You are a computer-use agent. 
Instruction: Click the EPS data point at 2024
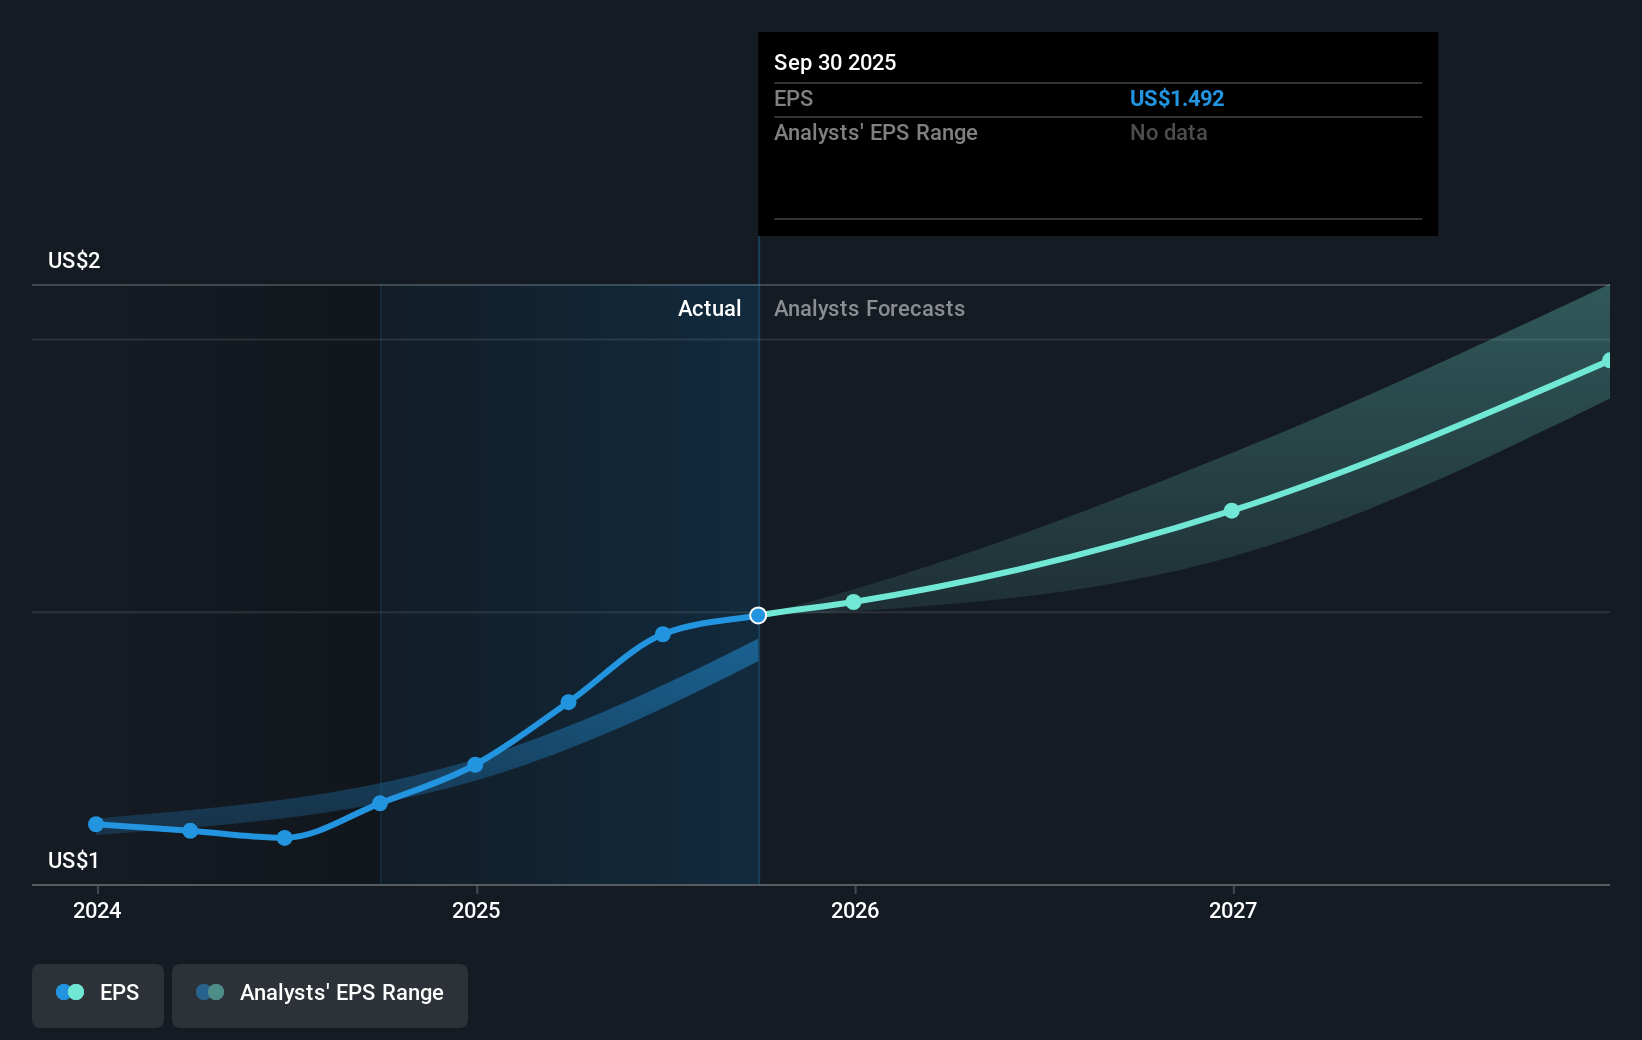96,824
